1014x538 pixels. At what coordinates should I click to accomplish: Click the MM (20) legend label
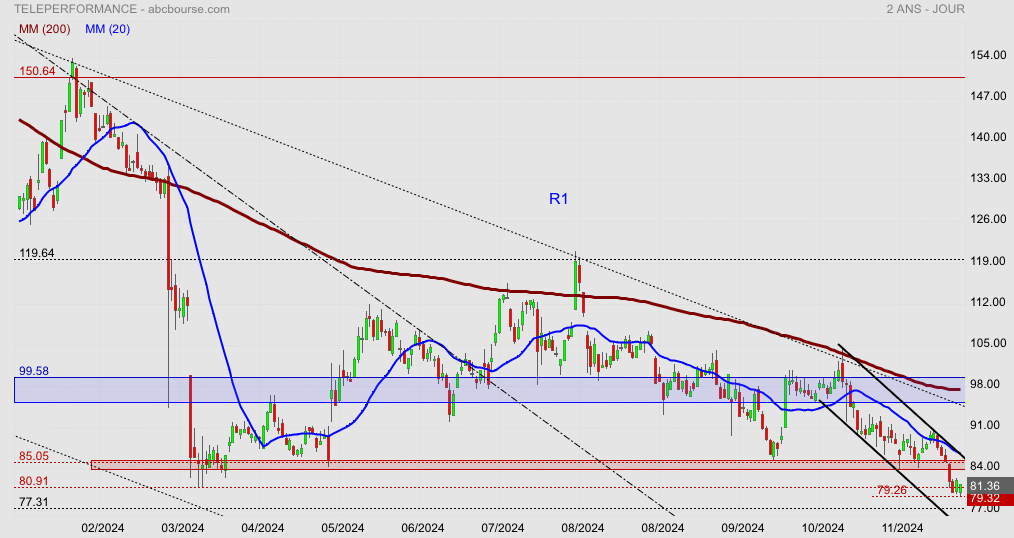point(107,29)
